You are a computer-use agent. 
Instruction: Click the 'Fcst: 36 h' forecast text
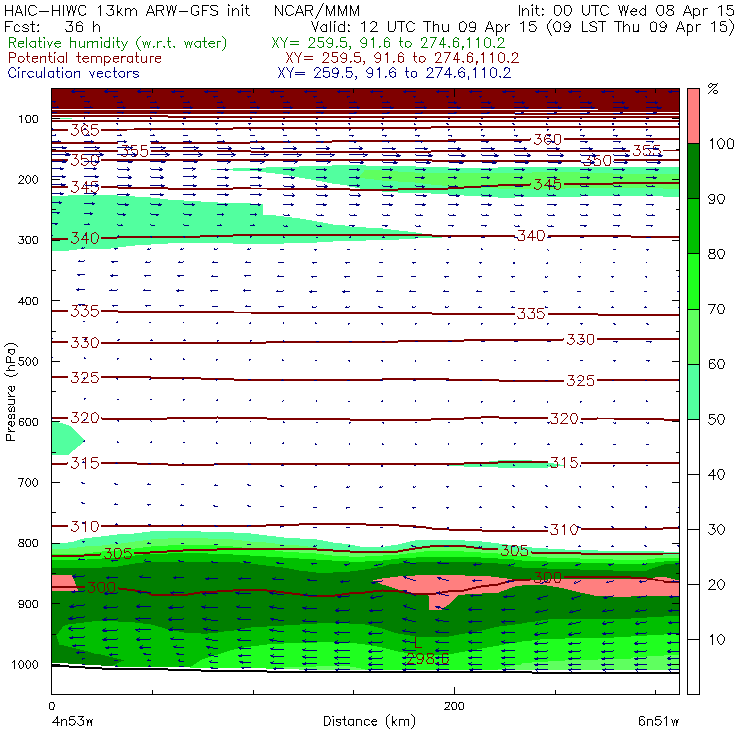tap(52, 26)
